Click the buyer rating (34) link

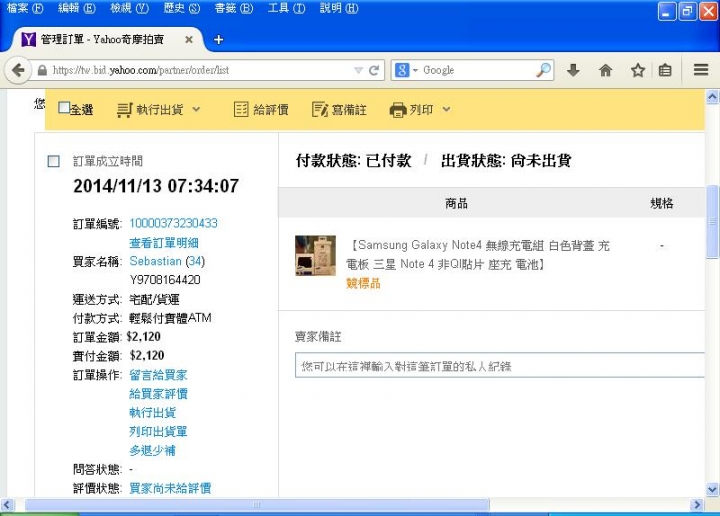coord(195,261)
